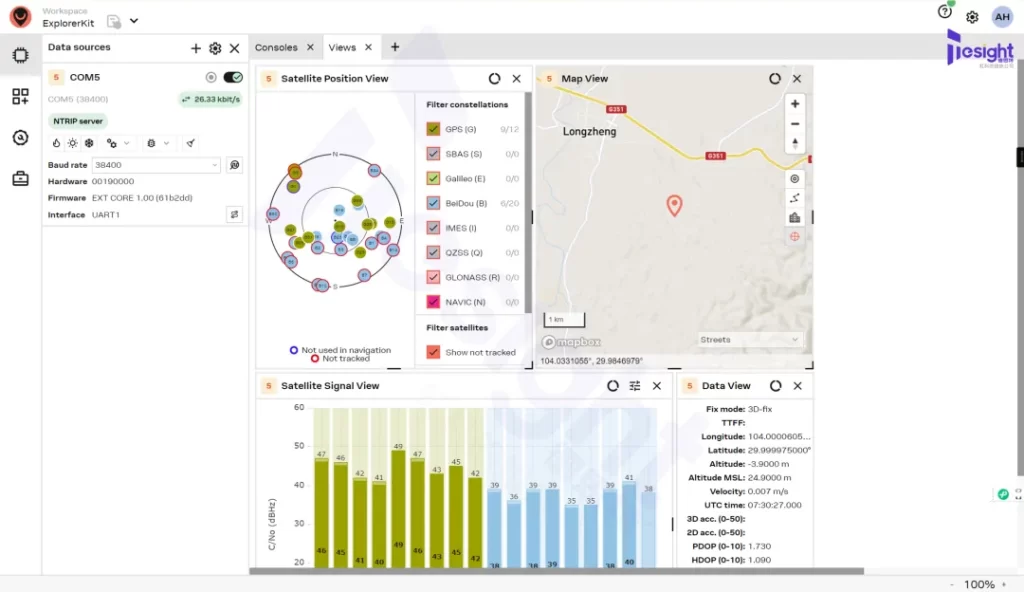1024x592 pixels.
Task: Reset map bearing with compass button
Action: click(x=795, y=143)
